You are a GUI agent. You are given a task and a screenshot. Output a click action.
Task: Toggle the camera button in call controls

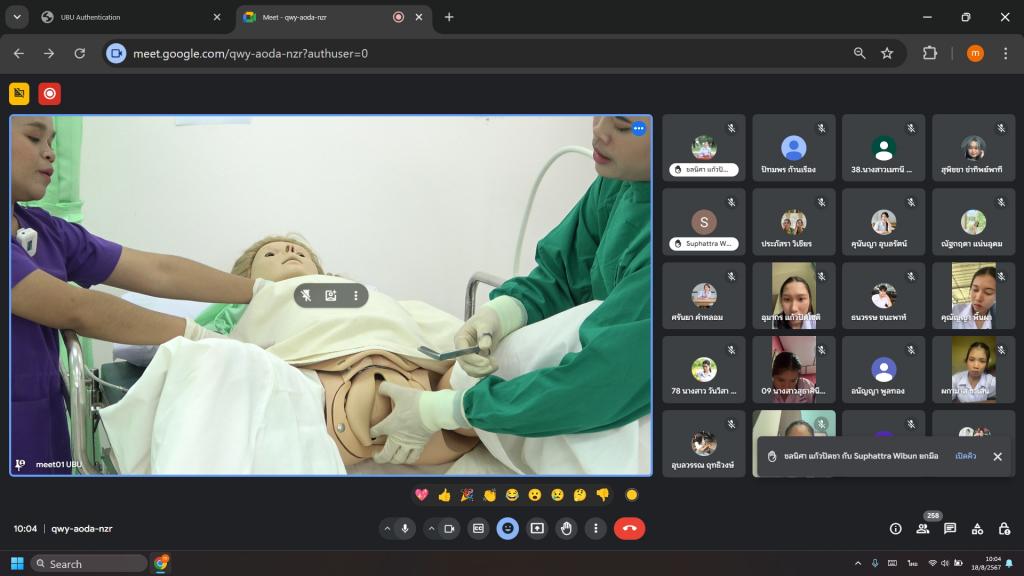tap(450, 528)
